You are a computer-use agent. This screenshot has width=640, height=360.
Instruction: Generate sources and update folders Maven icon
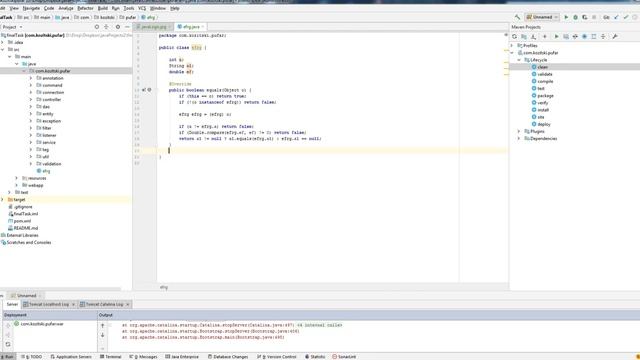(524, 37)
